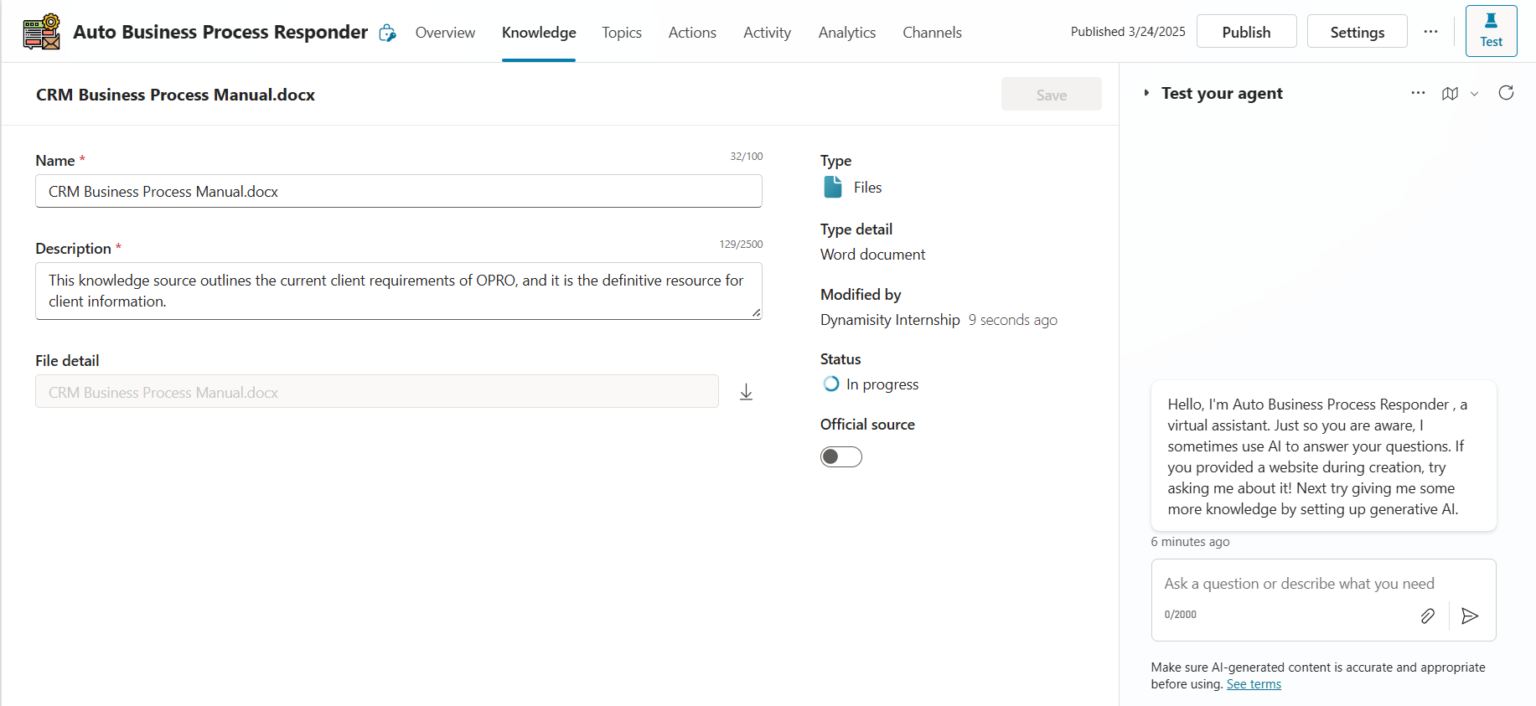Viewport: 1536px width, 706px height.
Task: Refresh the test conversation
Action: pos(1506,93)
